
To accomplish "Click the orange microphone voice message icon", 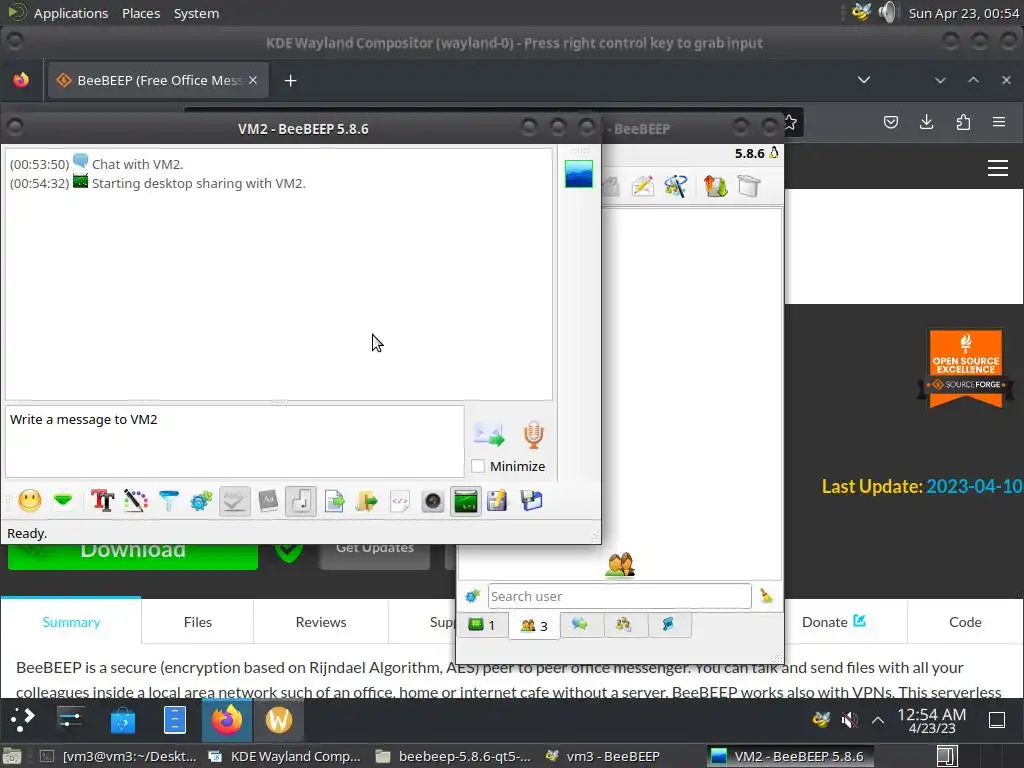I will coord(534,435).
